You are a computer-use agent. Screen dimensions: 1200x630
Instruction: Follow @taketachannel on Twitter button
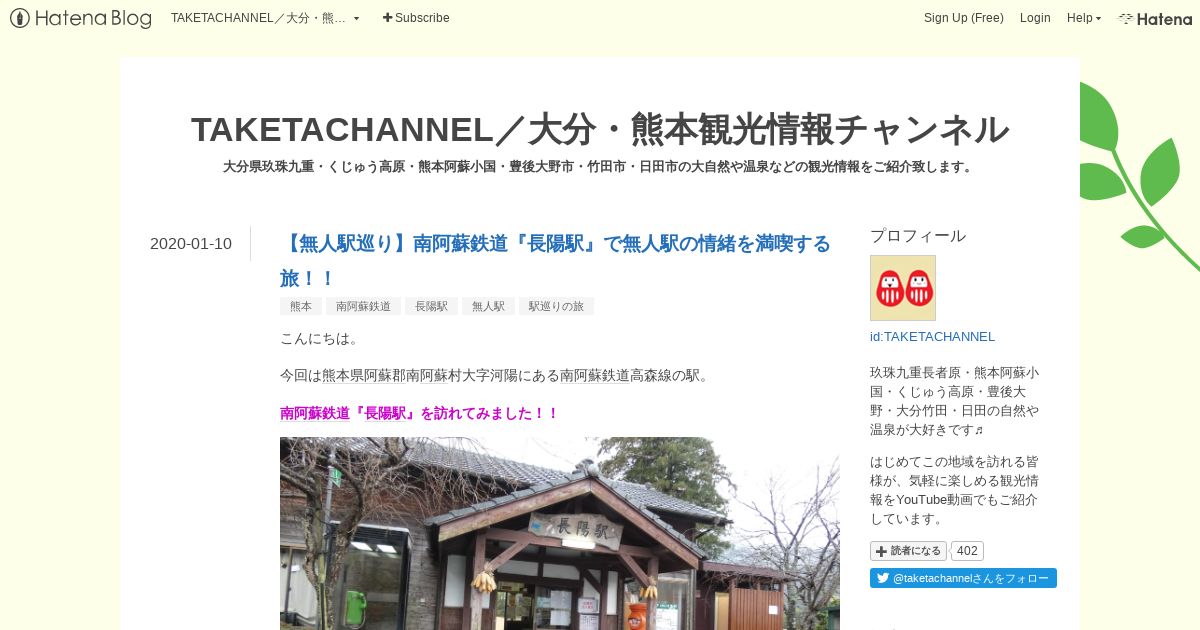[x=963, y=578]
